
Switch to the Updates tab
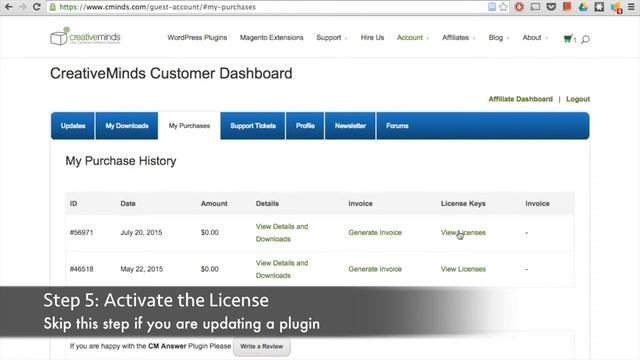[73, 126]
